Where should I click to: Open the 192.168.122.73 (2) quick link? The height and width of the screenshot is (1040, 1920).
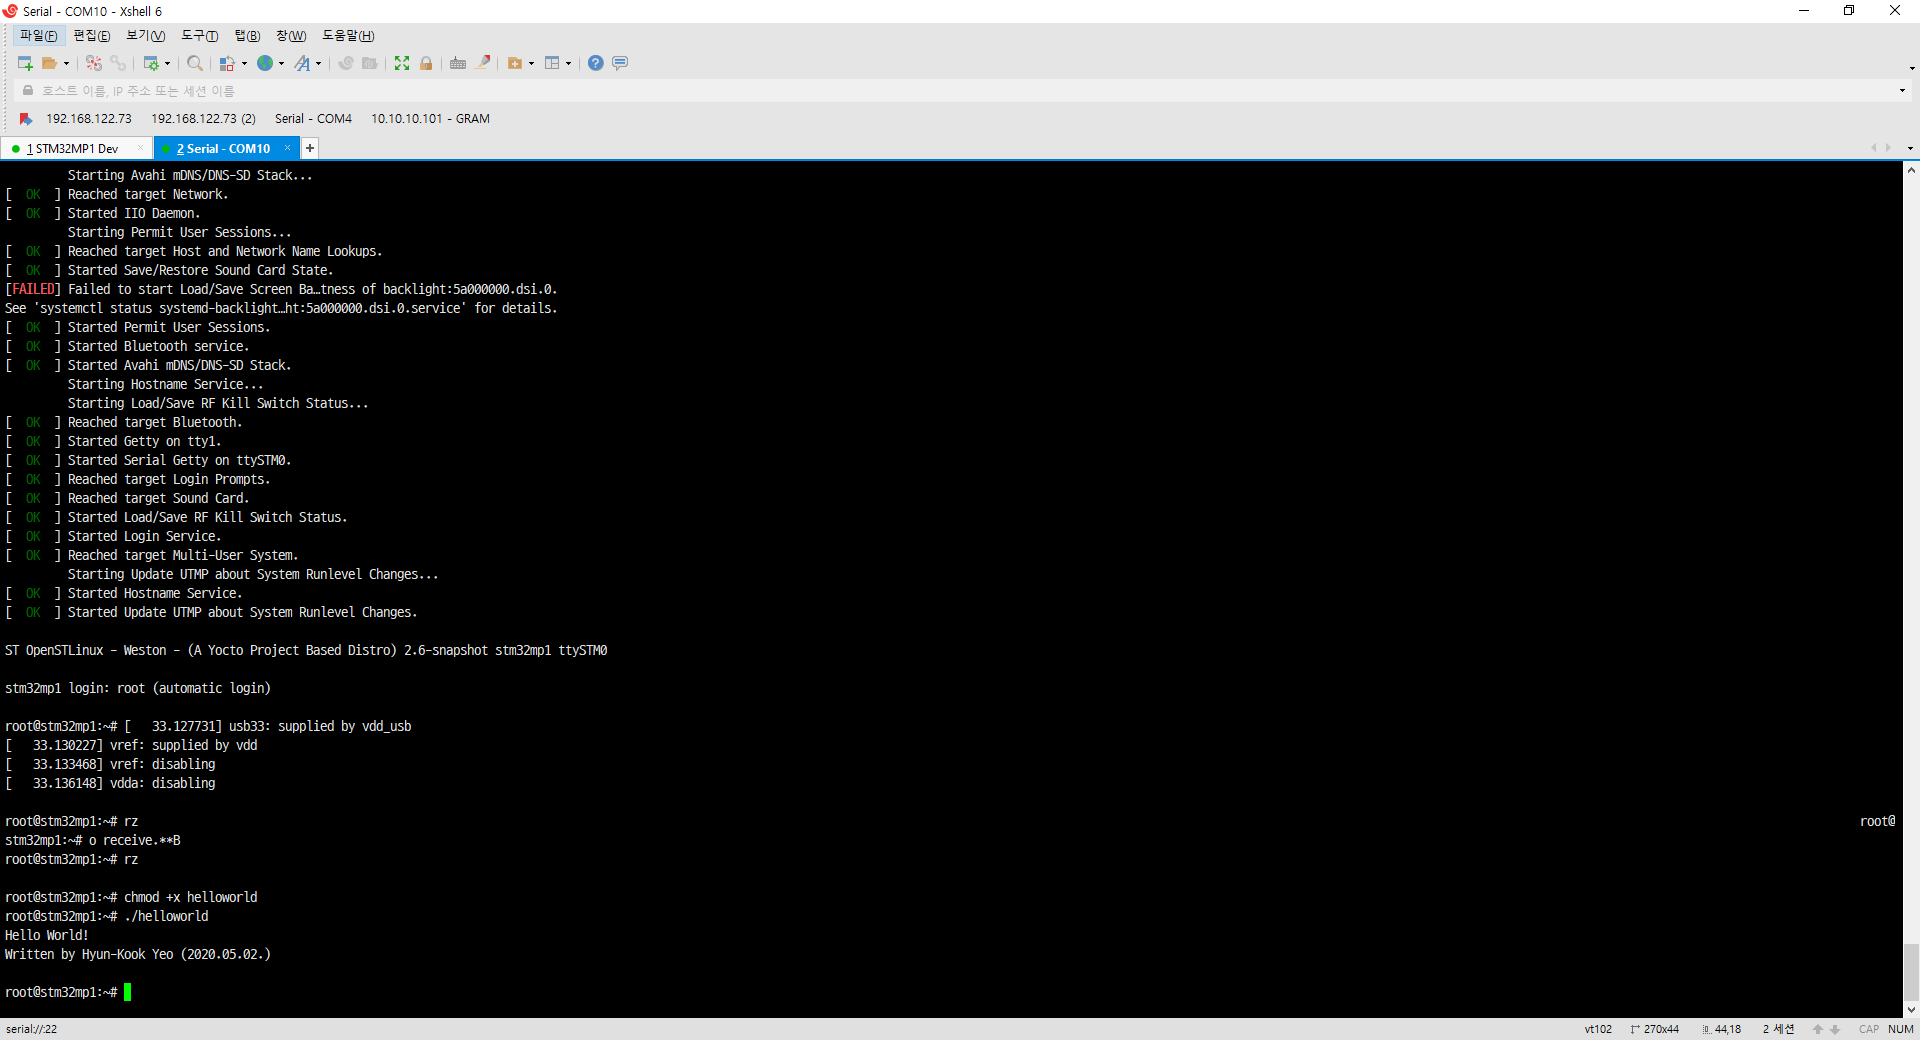204,119
